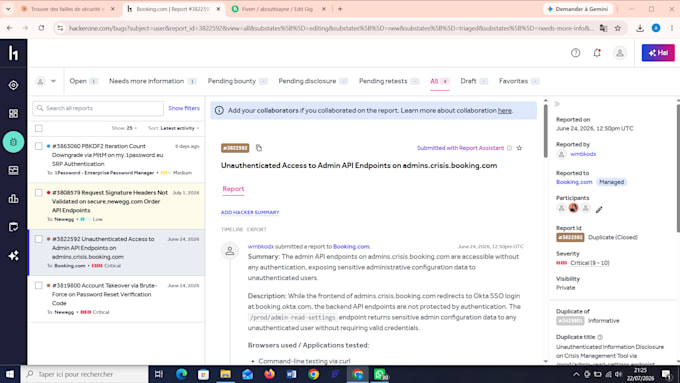The image size is (680, 383).
Task: Open the Fiverr Edit Gig browser tab
Action: click(x=278, y=9)
